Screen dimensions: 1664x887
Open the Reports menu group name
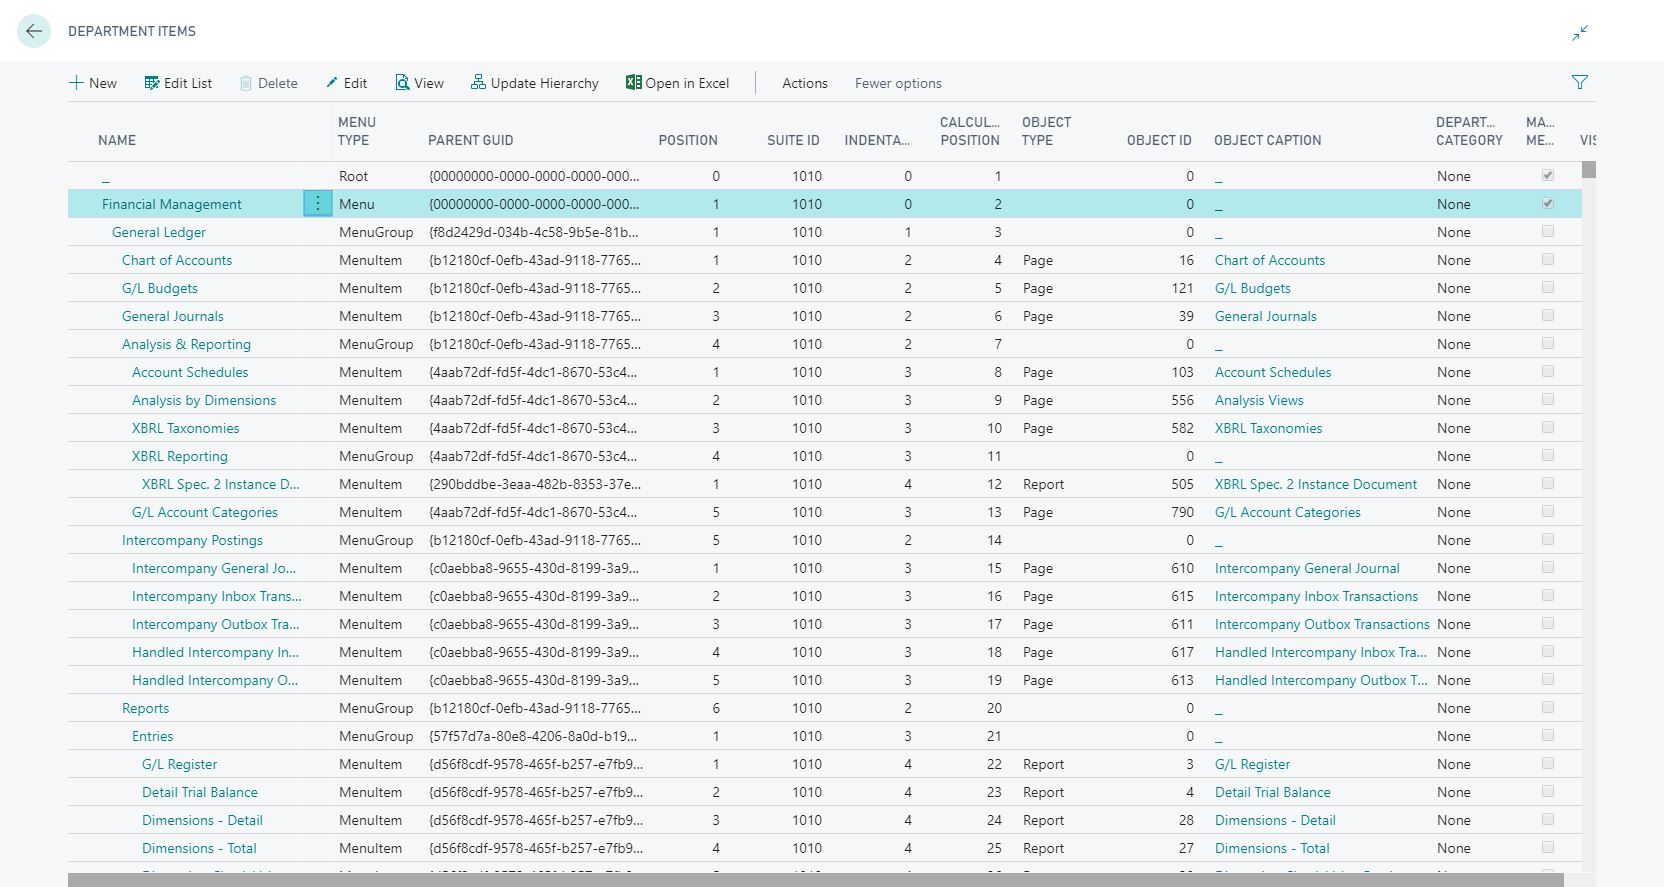(x=145, y=708)
